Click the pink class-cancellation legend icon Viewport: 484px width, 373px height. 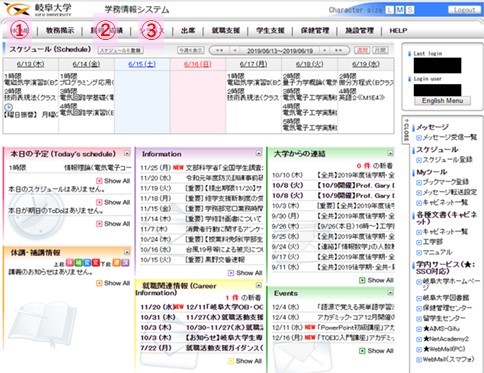pos(70,263)
